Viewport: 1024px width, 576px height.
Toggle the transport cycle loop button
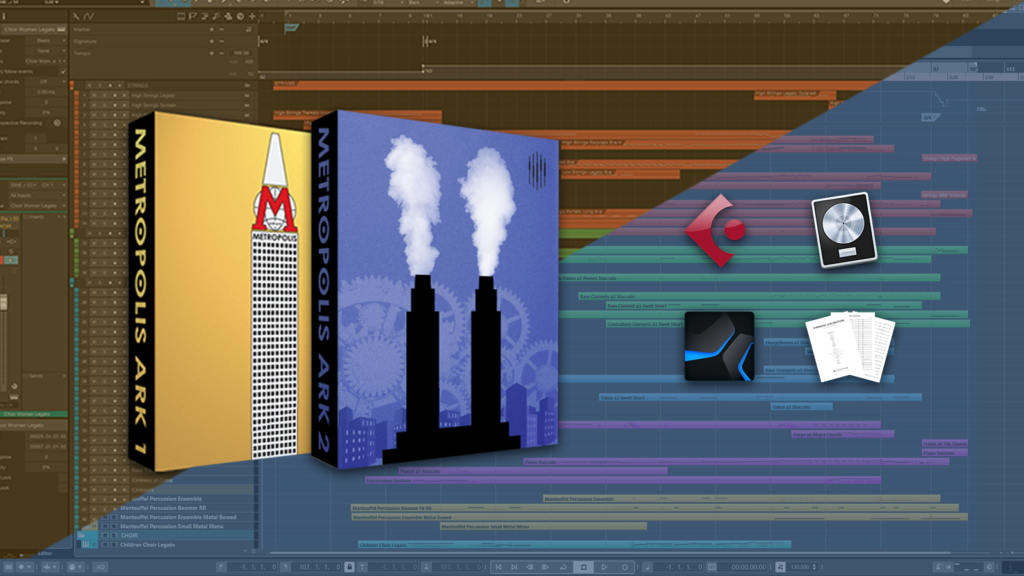563,567
